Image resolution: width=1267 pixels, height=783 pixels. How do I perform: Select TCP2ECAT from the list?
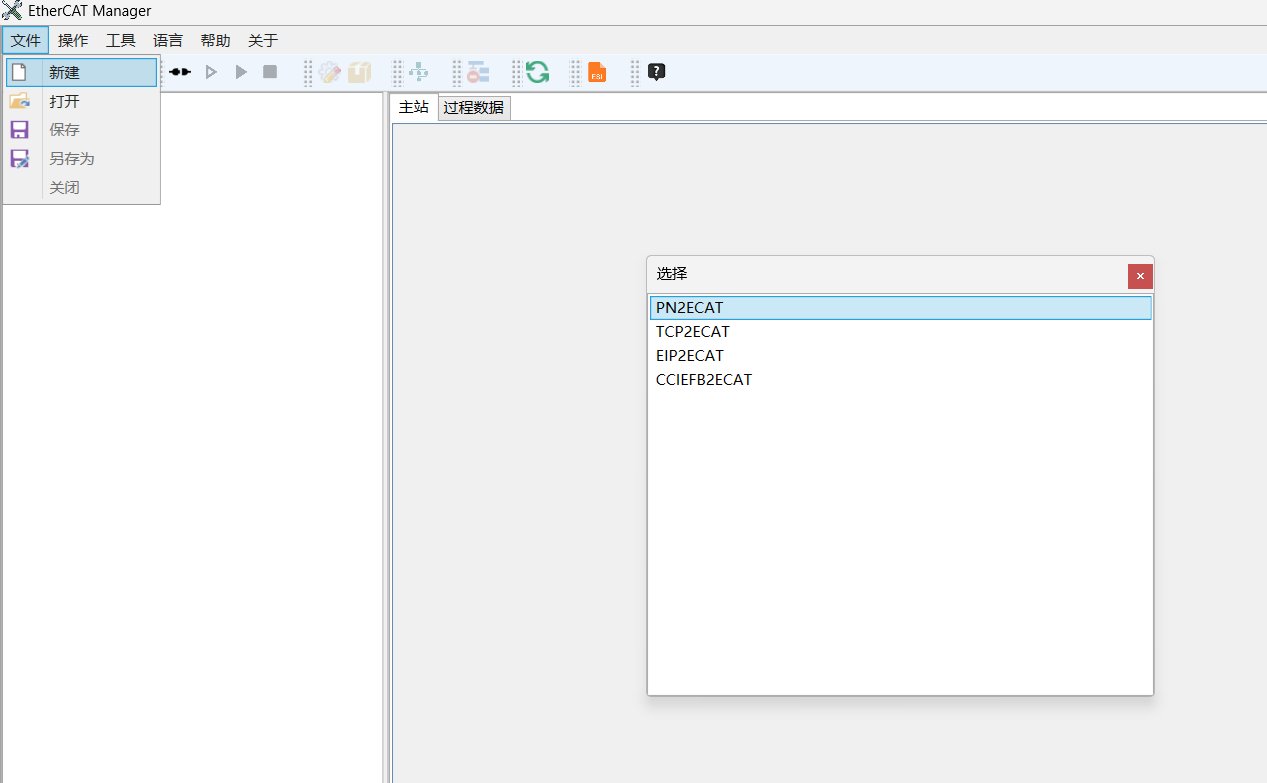693,332
